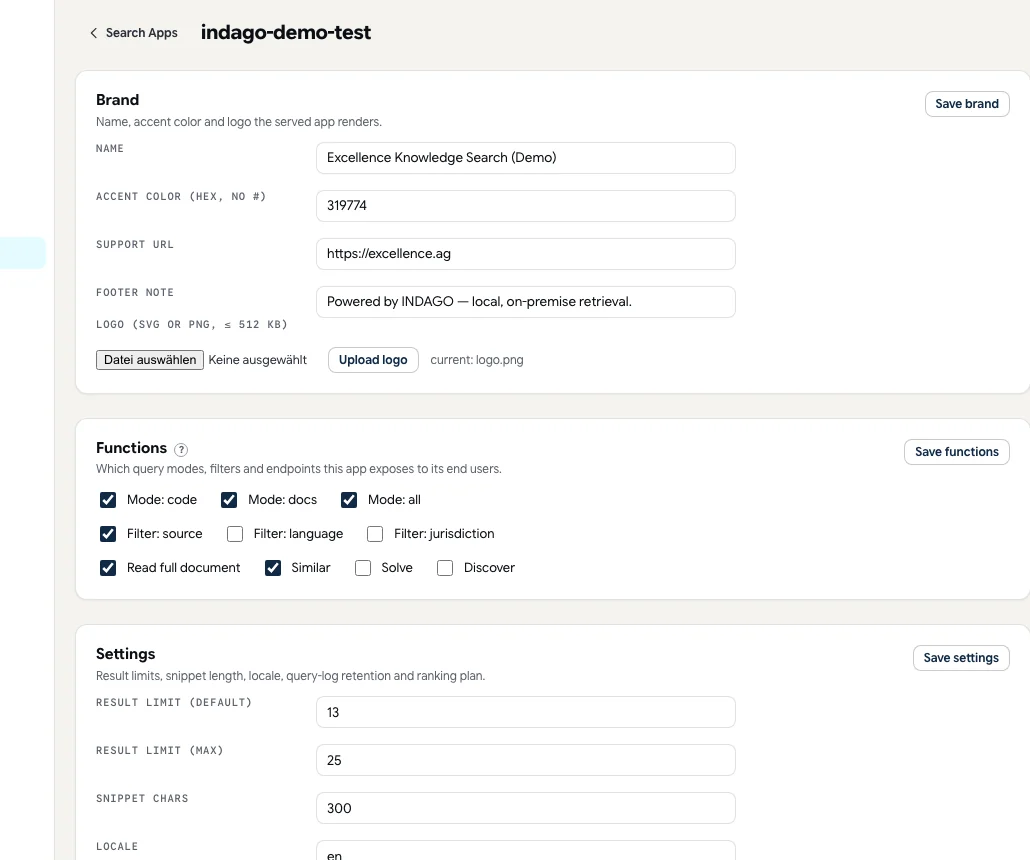
Task: Upload the selected logo
Action: tap(373, 360)
